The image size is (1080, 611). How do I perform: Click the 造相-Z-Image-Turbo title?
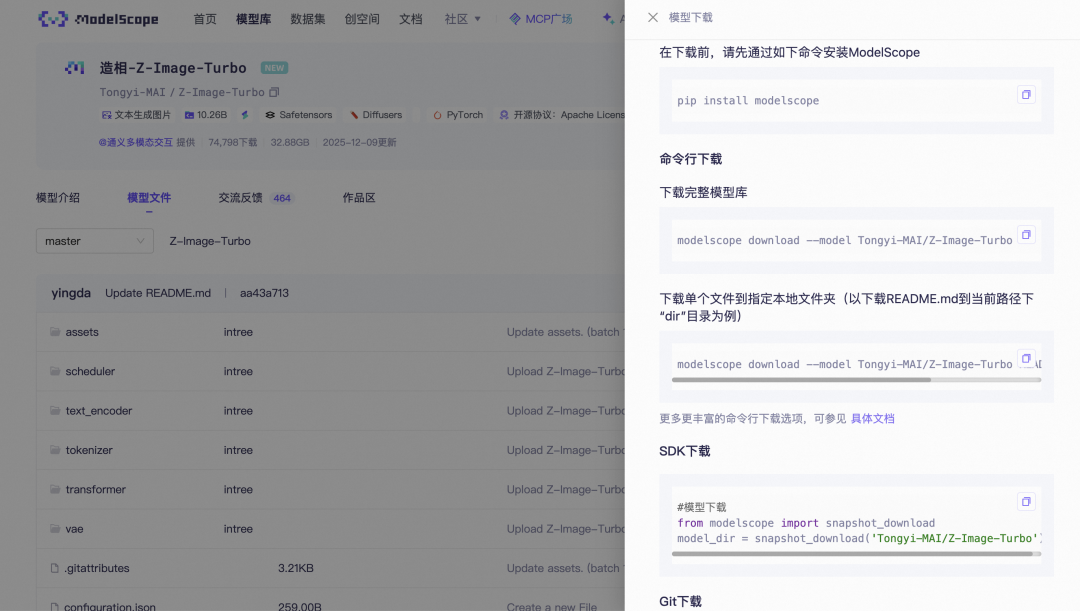[173, 68]
